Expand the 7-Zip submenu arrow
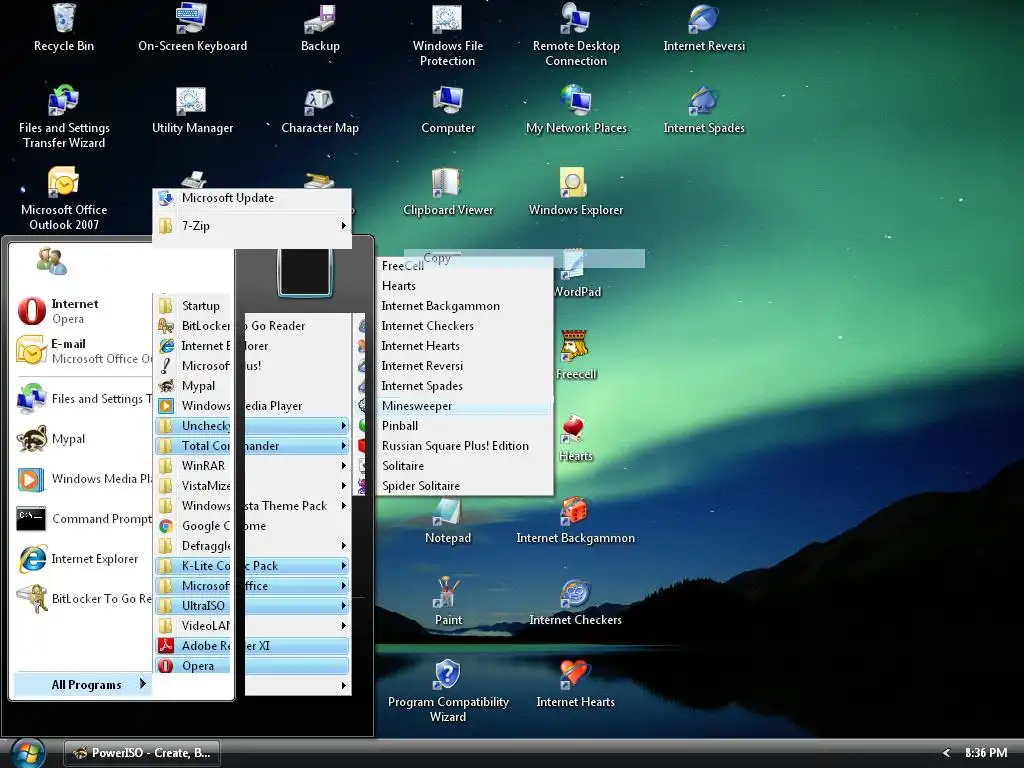 (344, 226)
